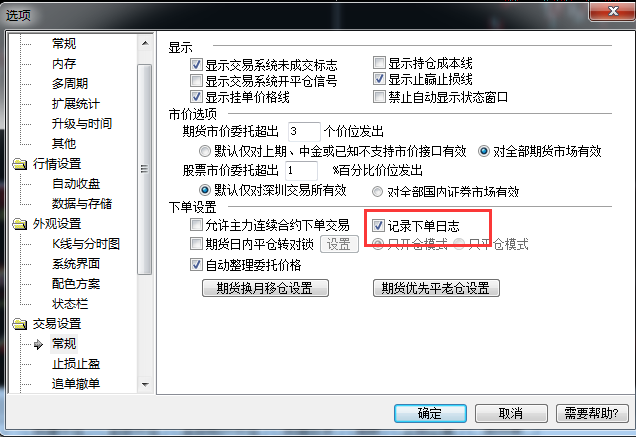Viewport: 636px width, 437px height.
Task: Click the 期货市价委托超出 value field
Action: [304, 131]
